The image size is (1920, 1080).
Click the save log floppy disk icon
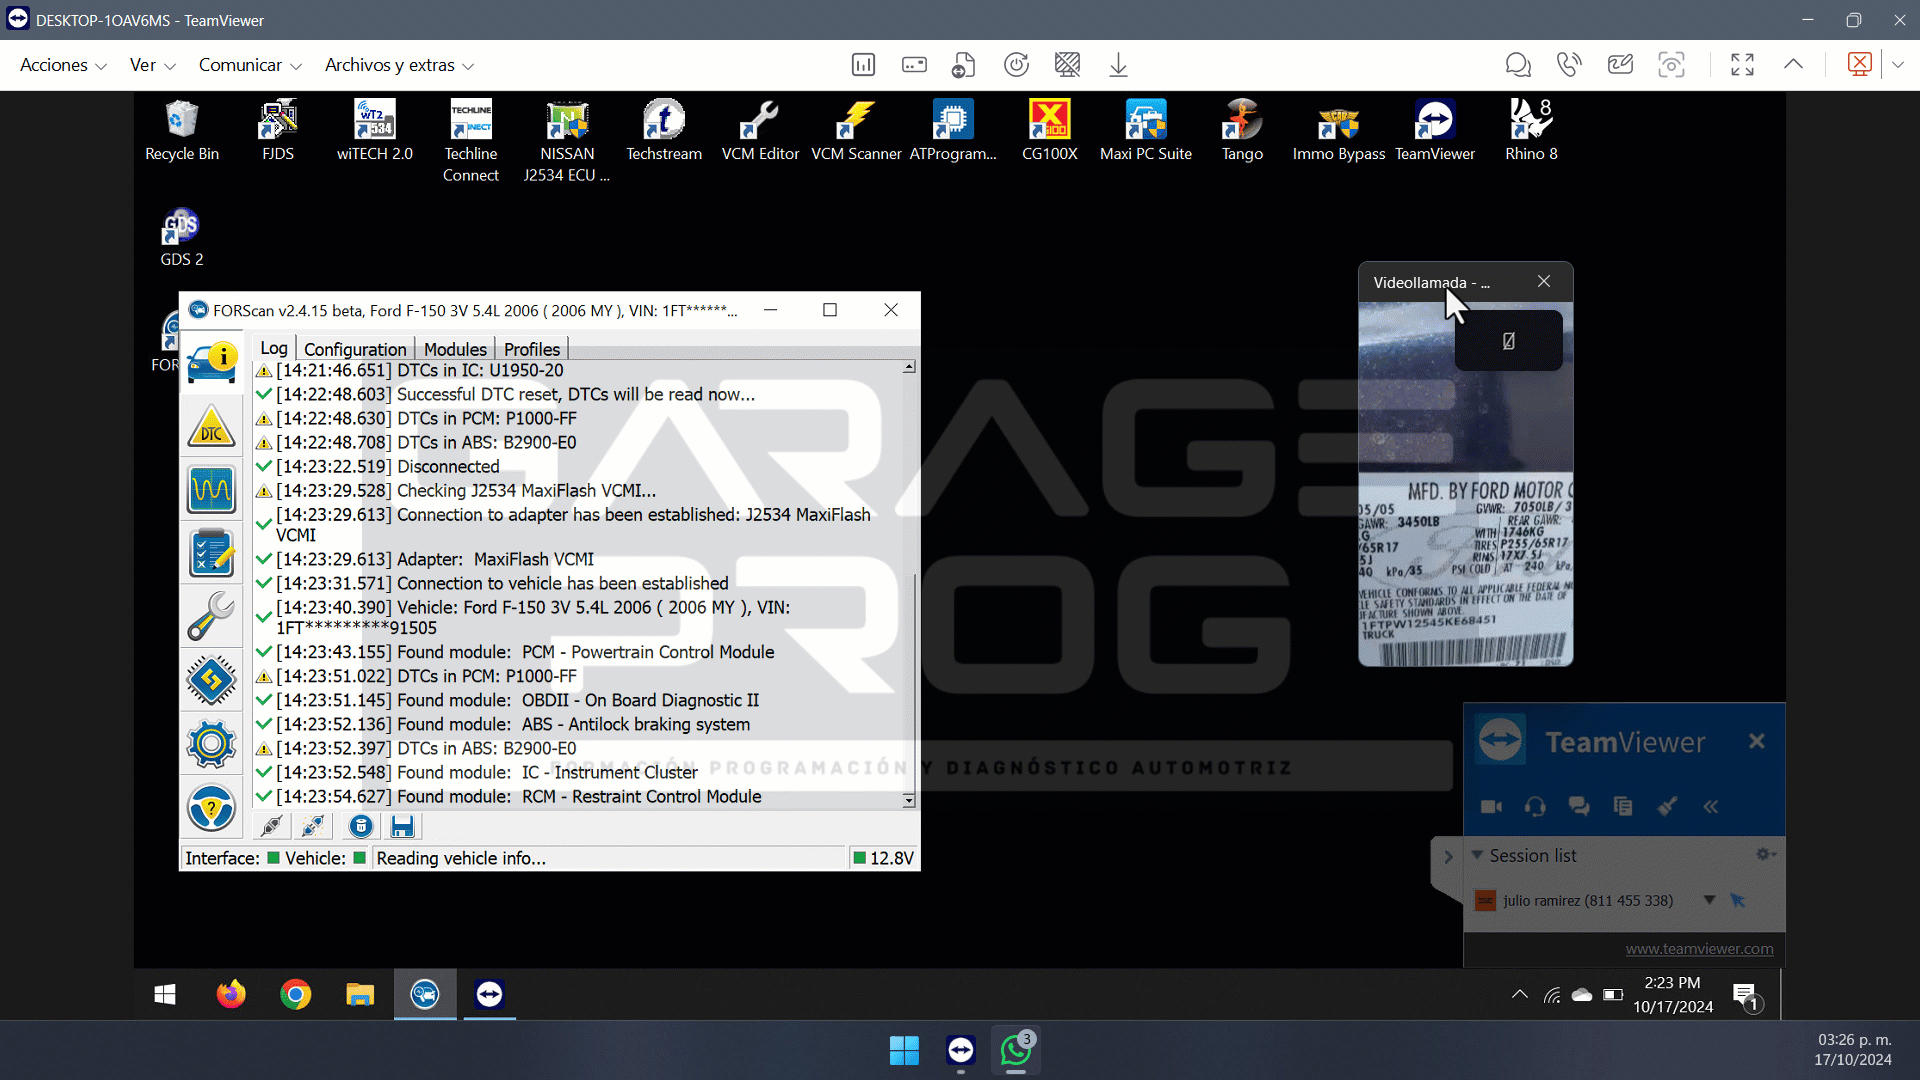(x=402, y=826)
